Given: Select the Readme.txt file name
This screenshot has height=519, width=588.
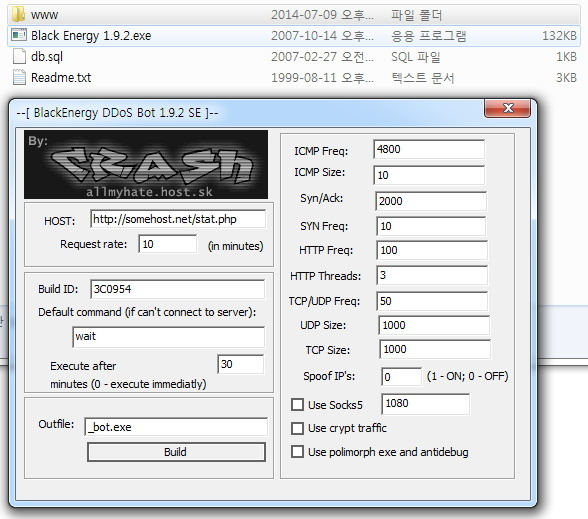Looking at the screenshot, I should click(61, 78).
